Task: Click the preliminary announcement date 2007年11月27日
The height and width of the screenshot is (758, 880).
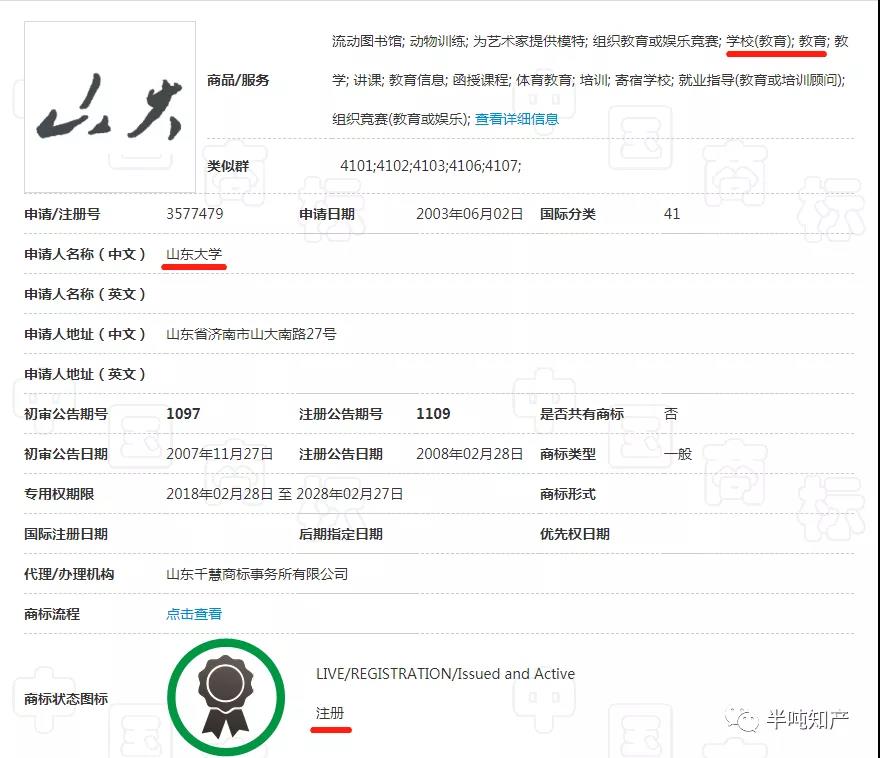Action: [x=219, y=454]
